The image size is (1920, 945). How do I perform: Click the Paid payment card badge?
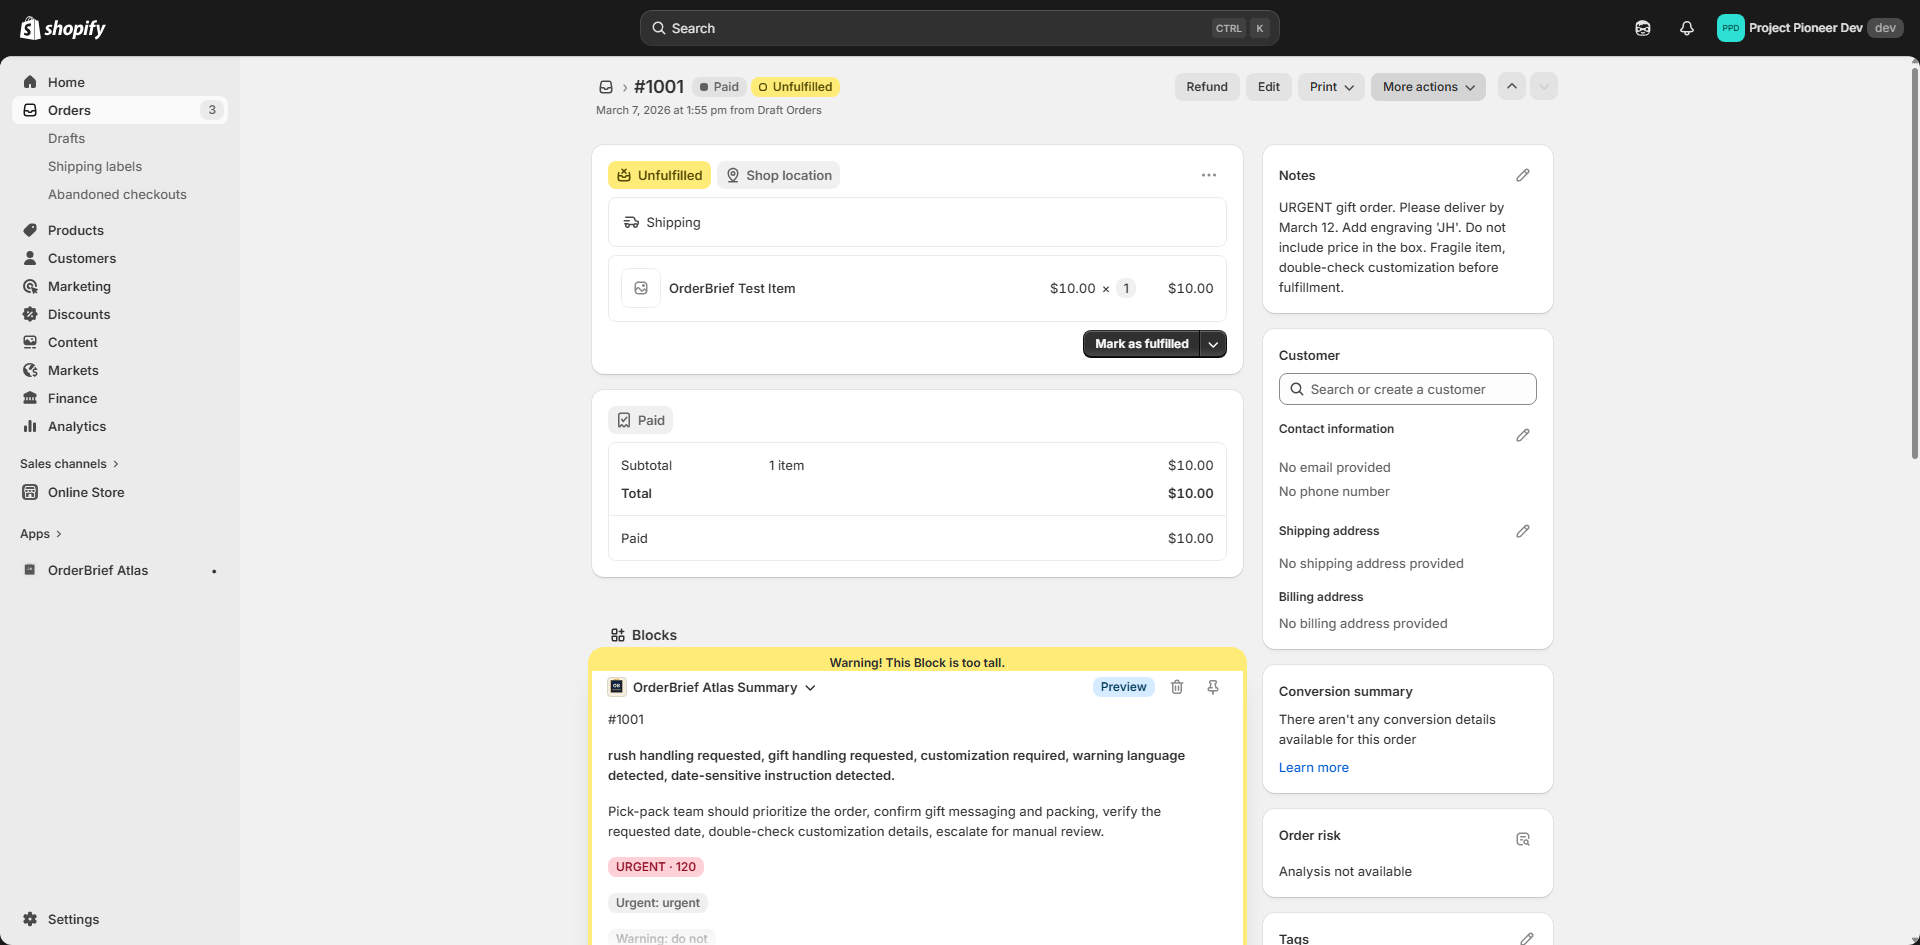click(x=641, y=420)
